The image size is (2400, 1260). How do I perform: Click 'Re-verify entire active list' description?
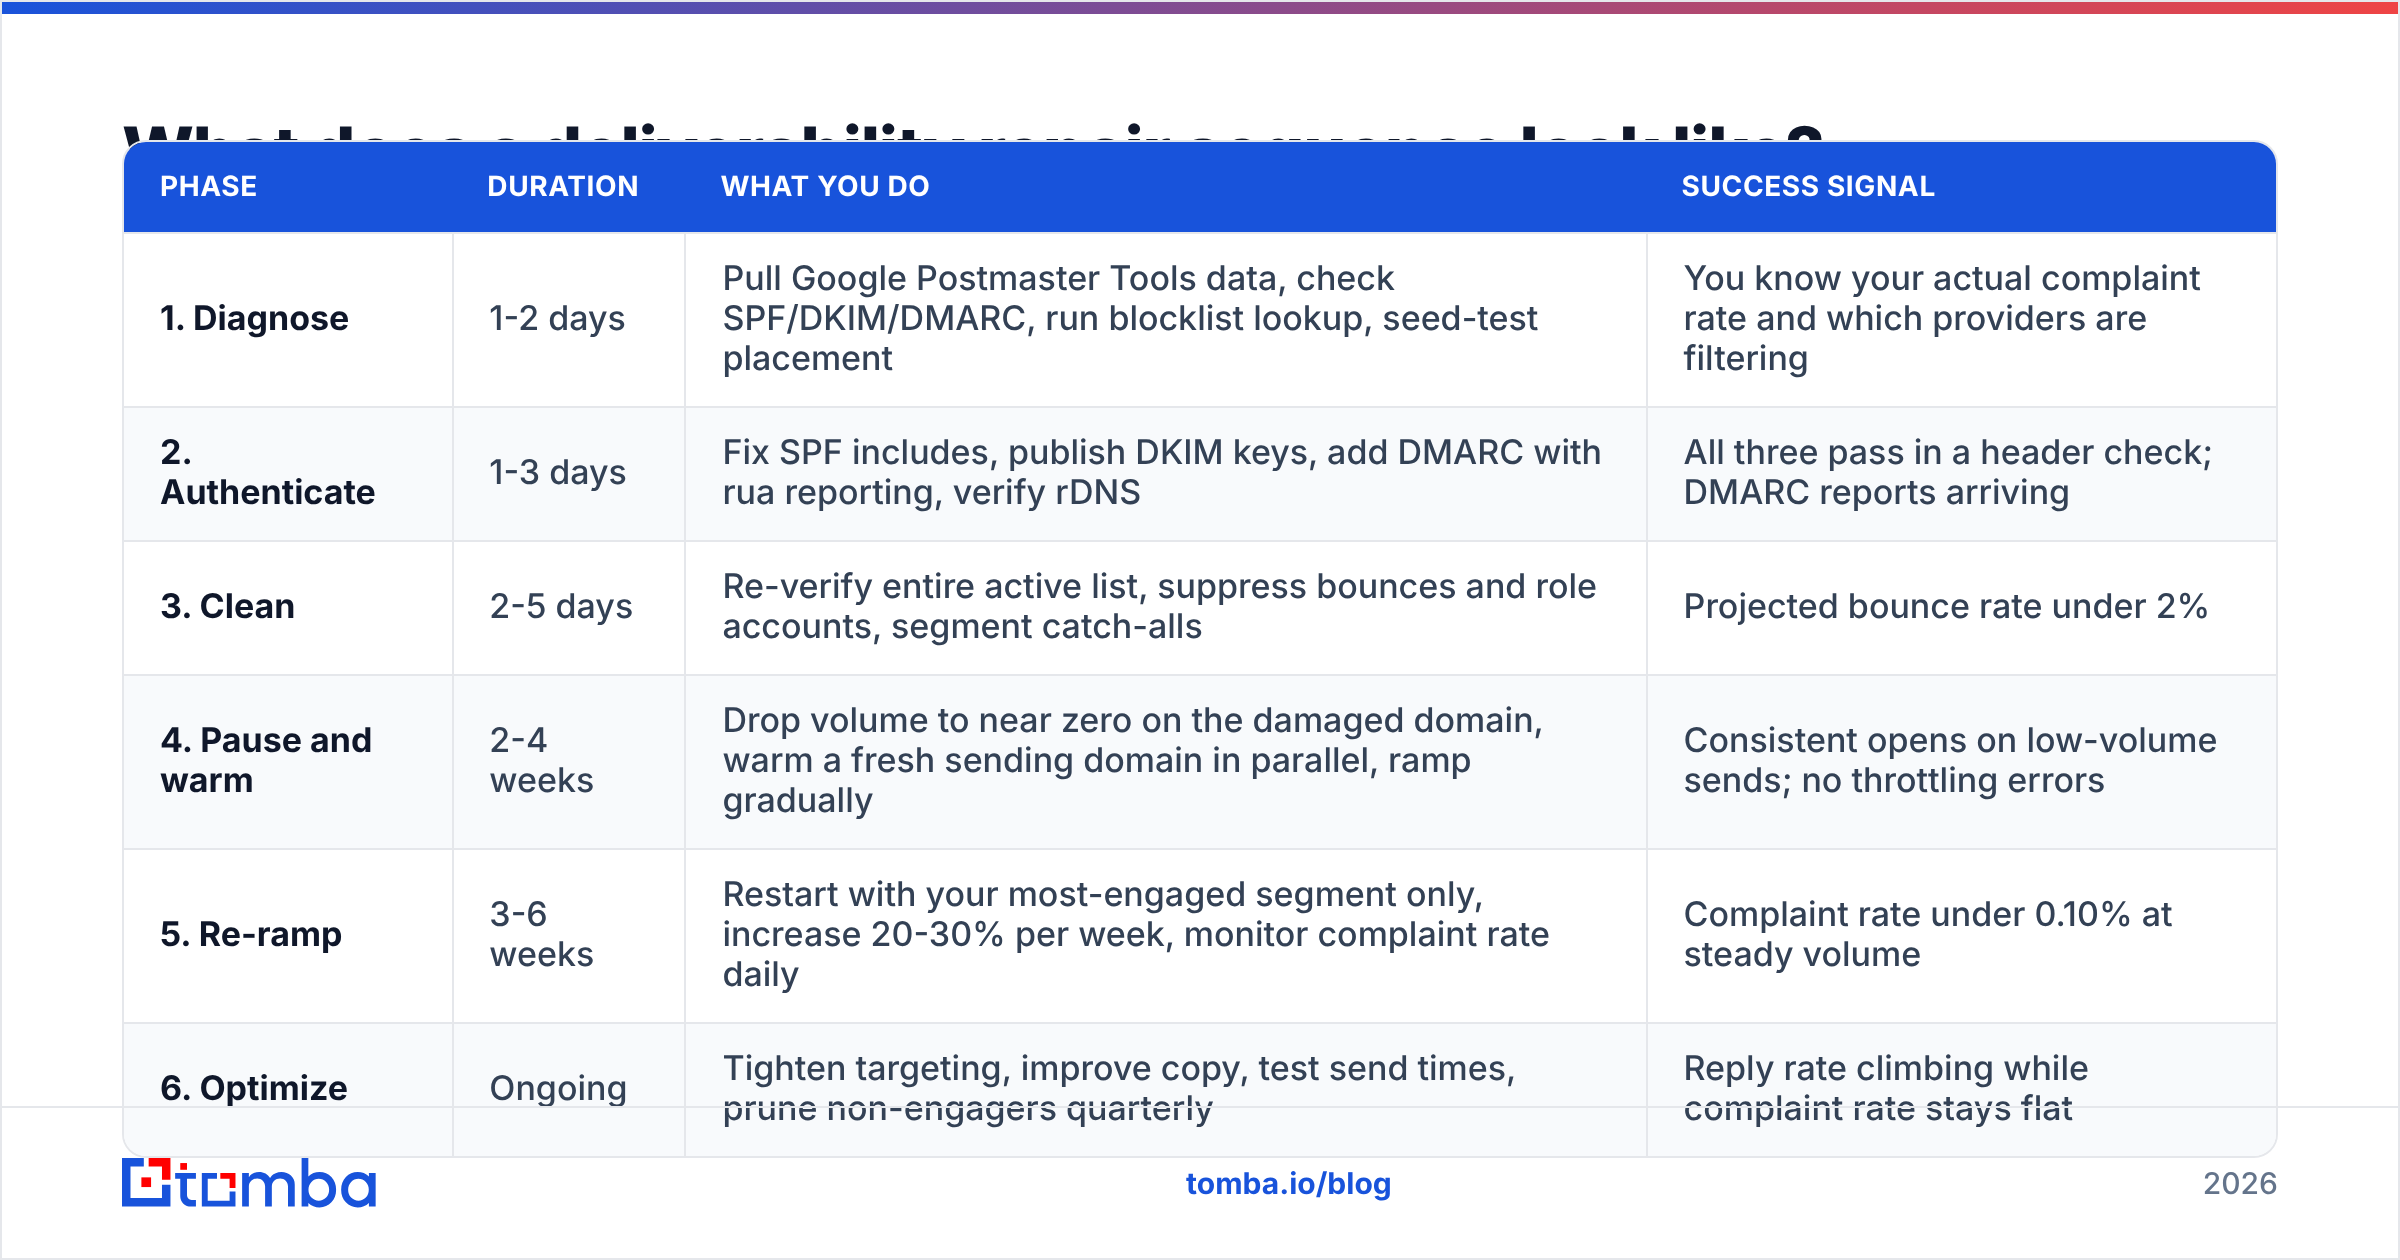tap(1166, 607)
